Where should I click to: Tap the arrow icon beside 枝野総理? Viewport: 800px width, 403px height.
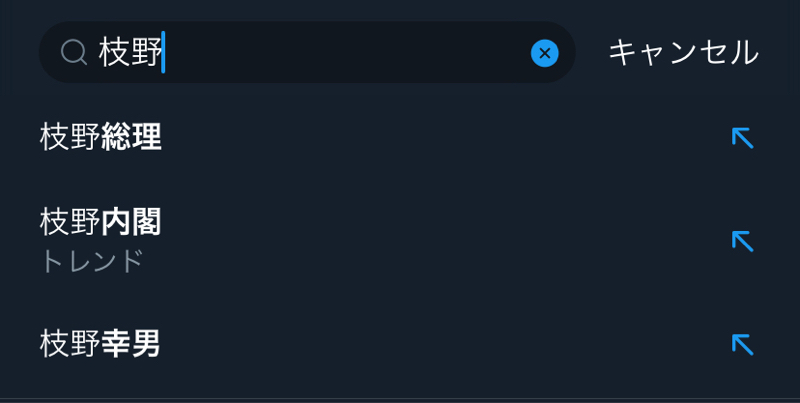point(742,138)
